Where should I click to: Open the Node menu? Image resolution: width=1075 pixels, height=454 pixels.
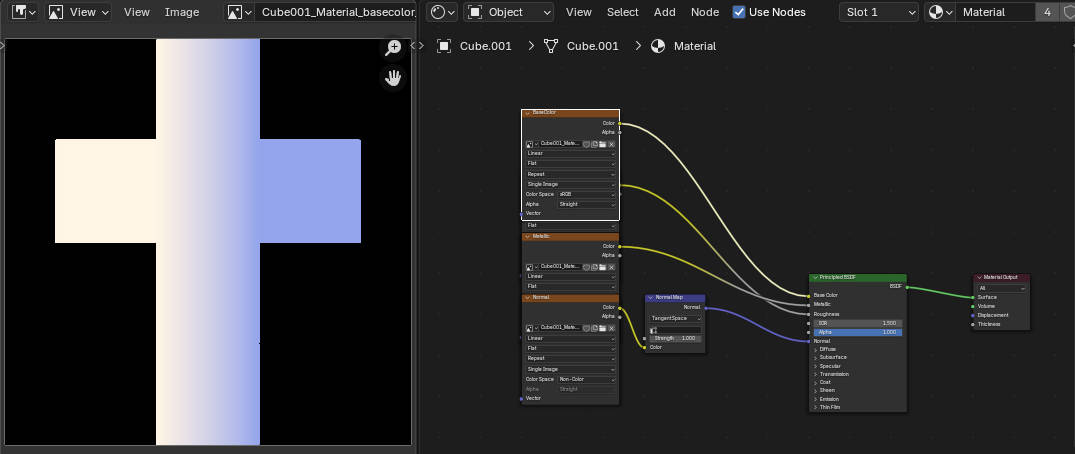[705, 12]
